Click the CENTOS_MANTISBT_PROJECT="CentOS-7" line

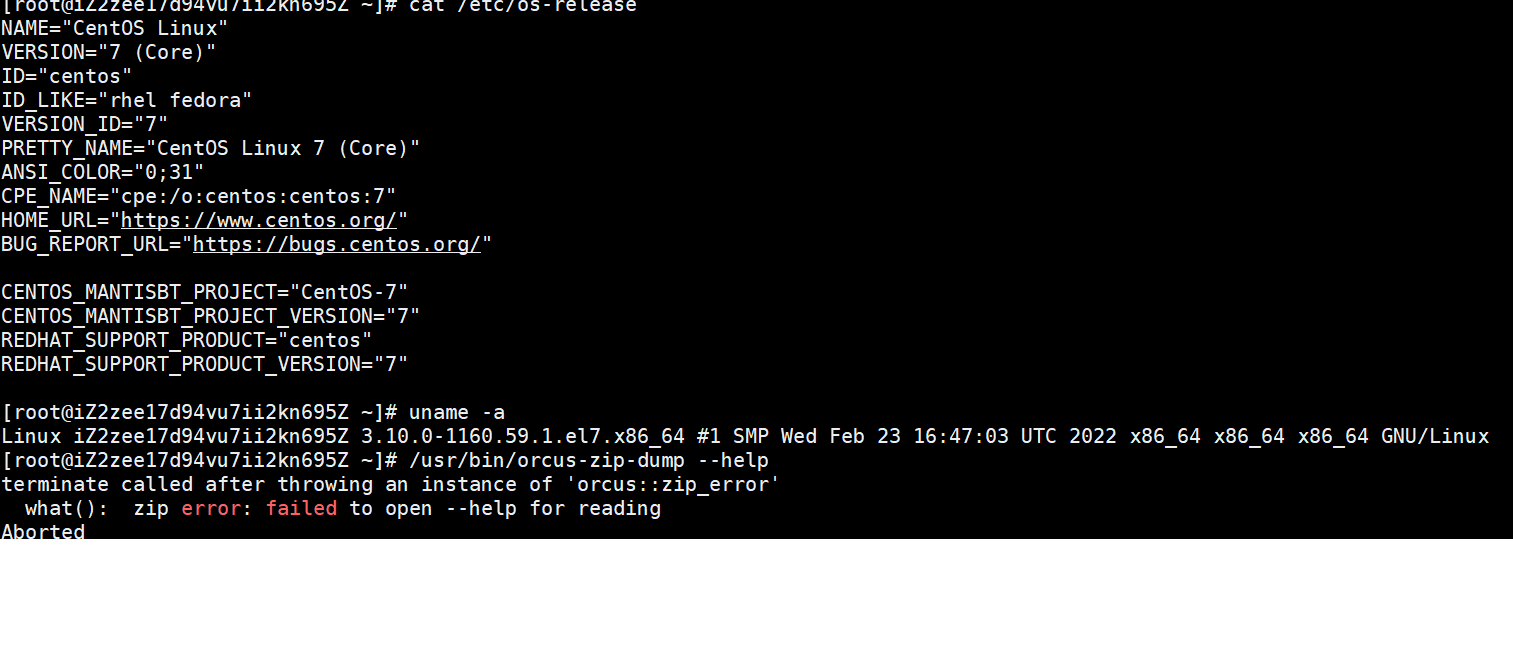click(205, 292)
